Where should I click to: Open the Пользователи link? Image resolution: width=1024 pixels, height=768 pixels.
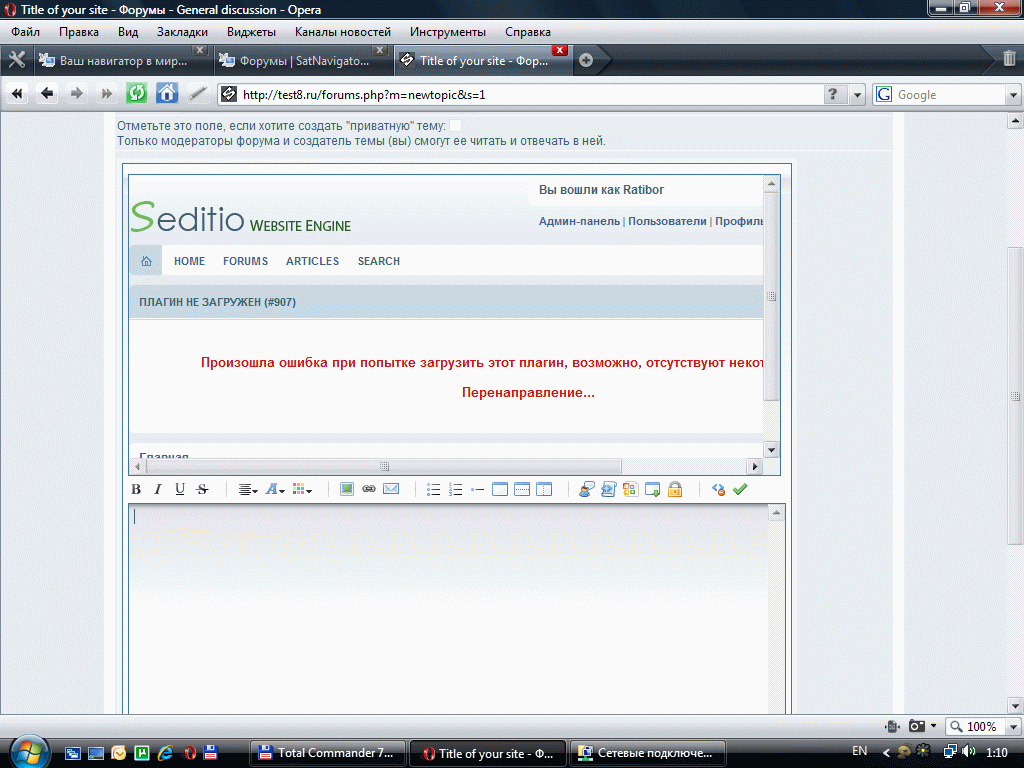[x=667, y=221]
